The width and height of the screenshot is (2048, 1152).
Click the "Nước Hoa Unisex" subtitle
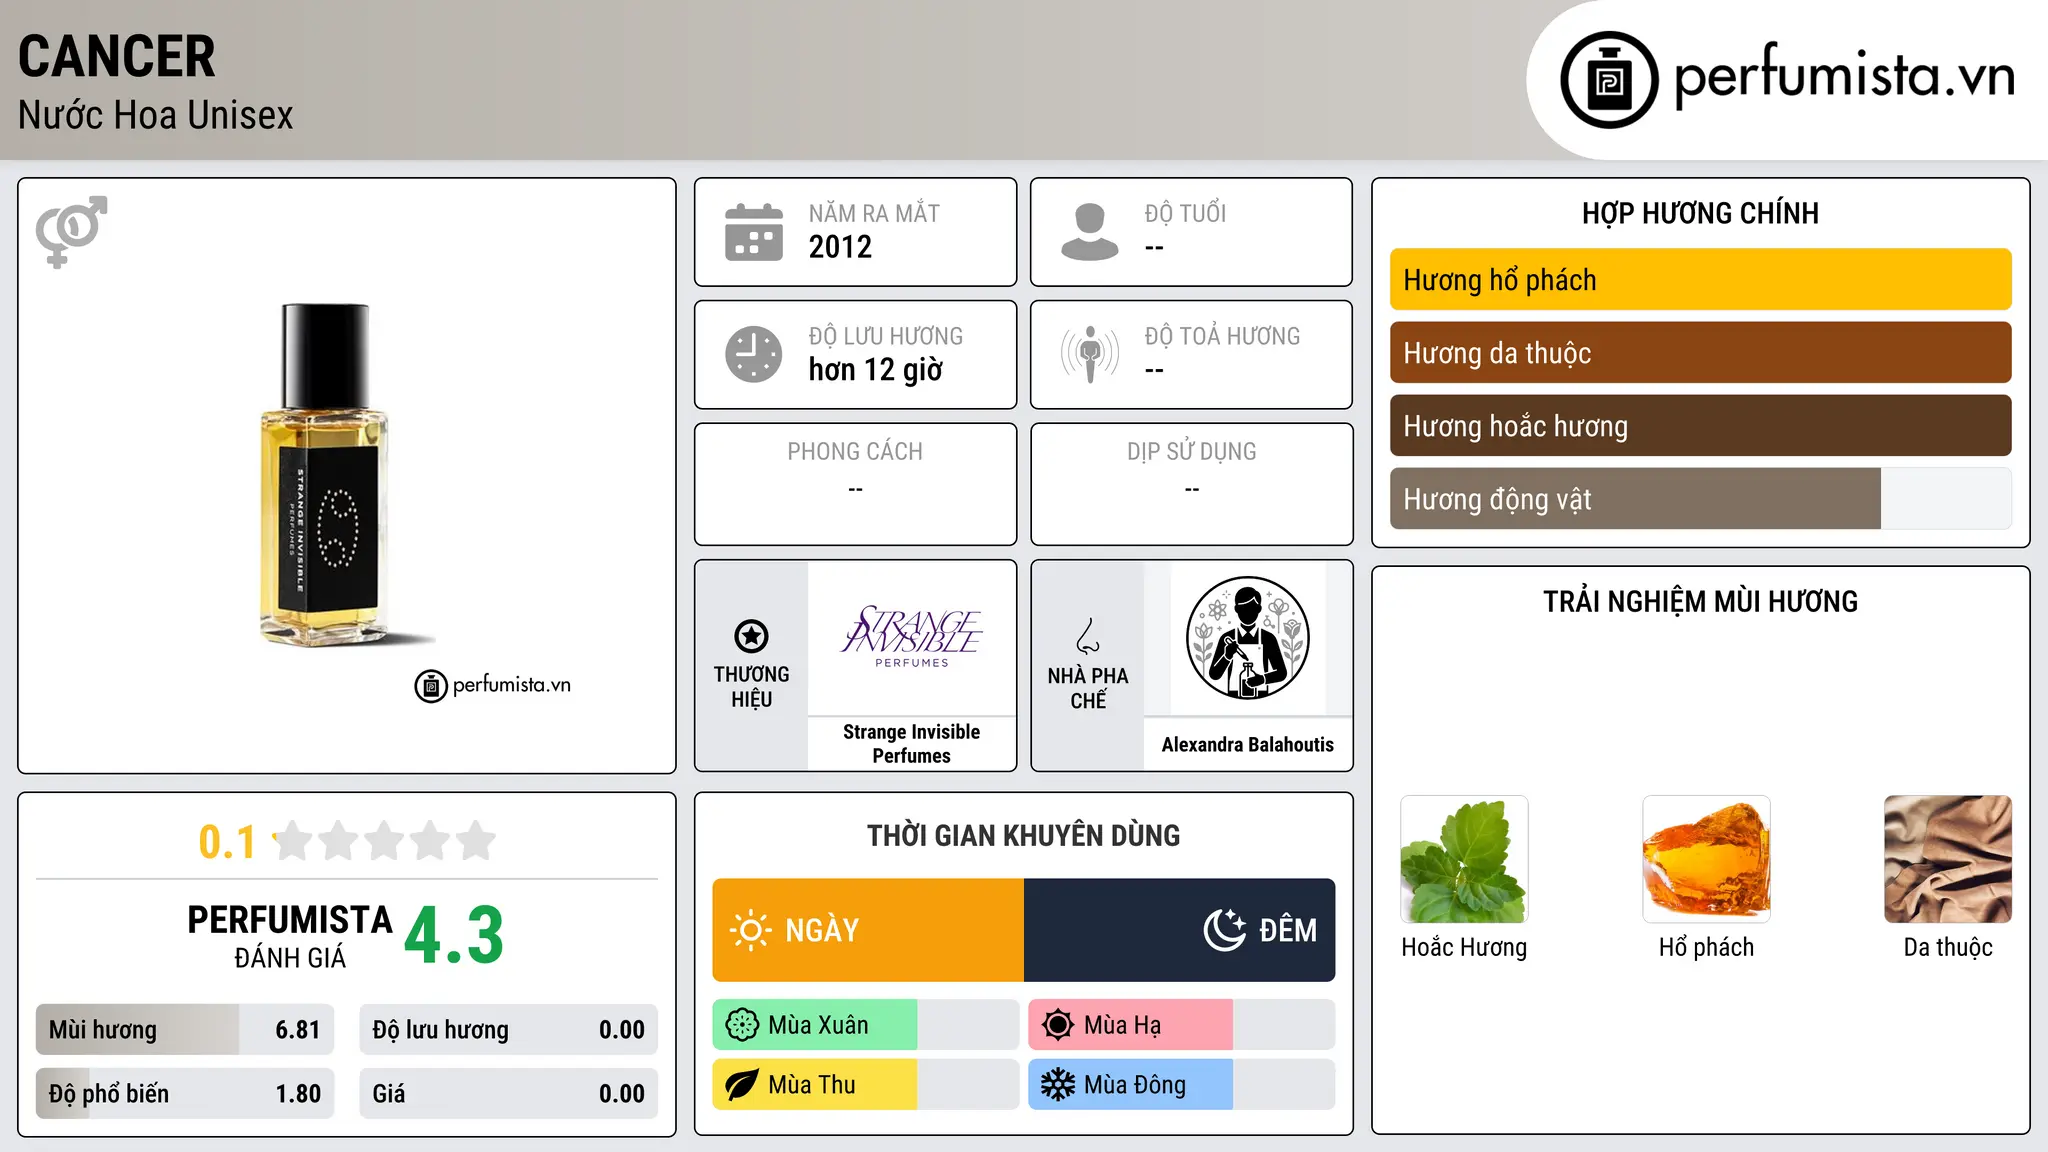(156, 115)
